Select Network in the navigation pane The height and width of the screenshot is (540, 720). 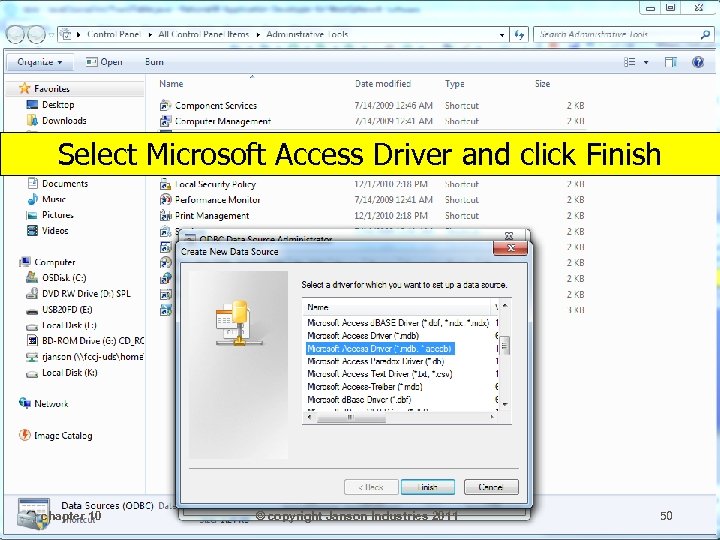click(44, 404)
